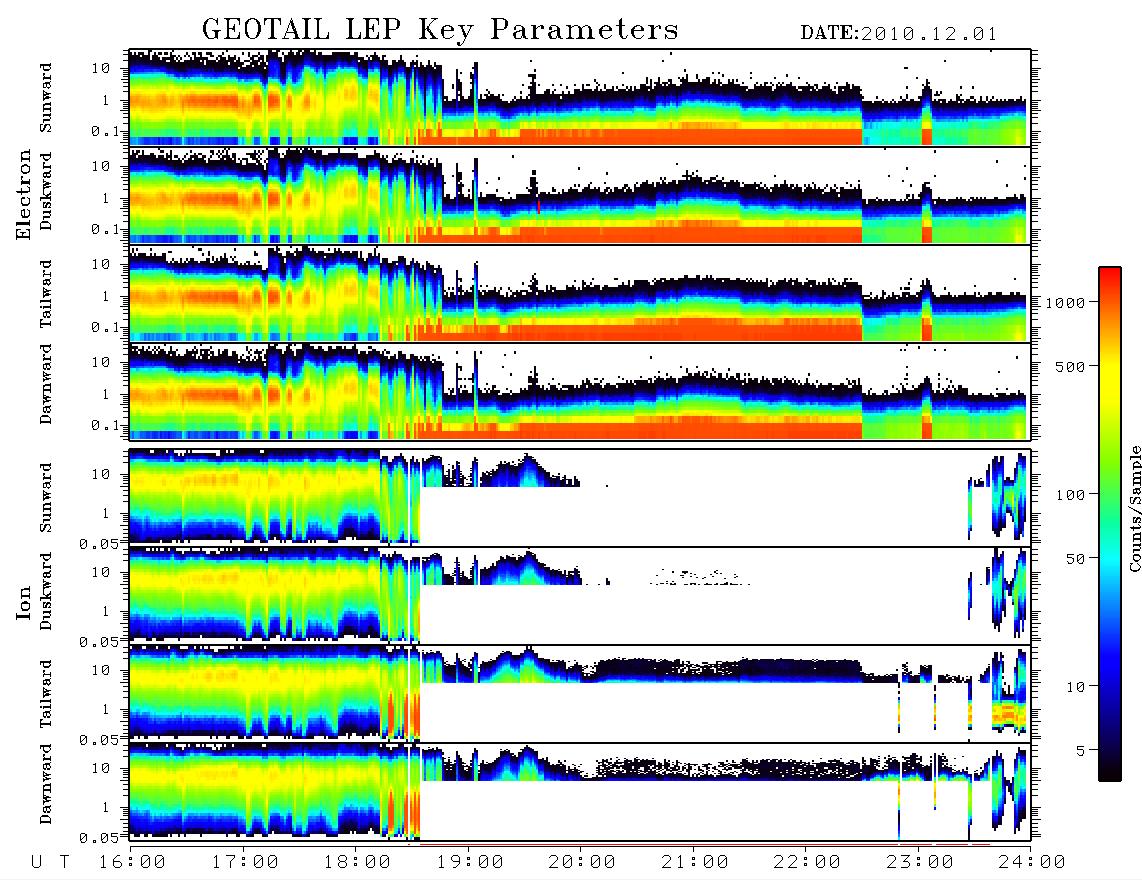The image size is (1142, 880).
Task: Select the Electron Sunward panel label
Action: click(x=46, y=98)
